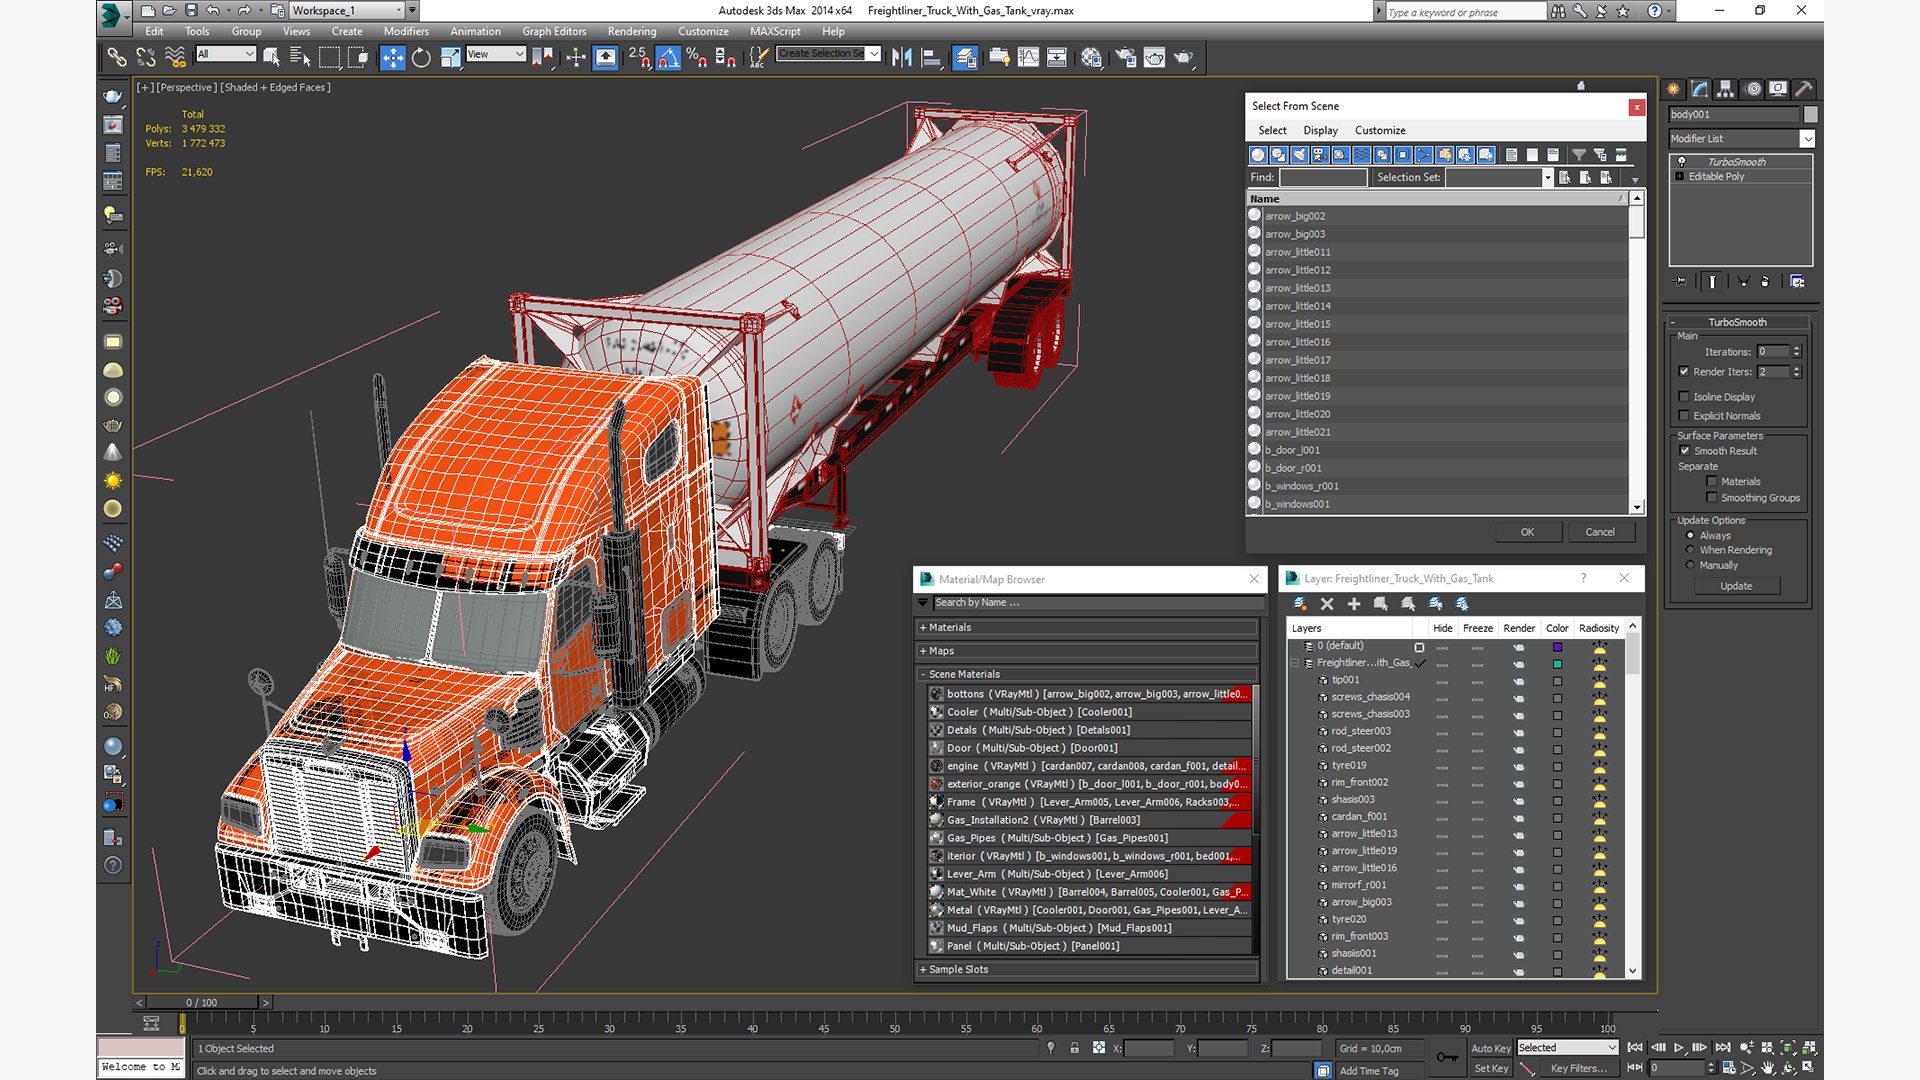Click Create New Layer icon in Layer dialog
The image size is (1920, 1080).
pos(1300,604)
